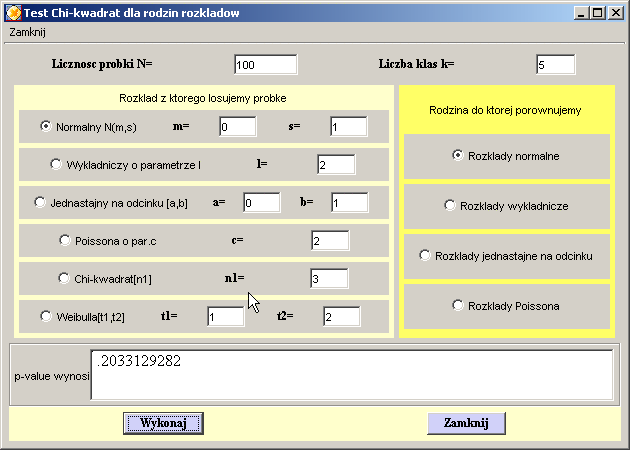Select Rozklady wykladnicze comparison family
This screenshot has width=630, height=450.
point(449,205)
